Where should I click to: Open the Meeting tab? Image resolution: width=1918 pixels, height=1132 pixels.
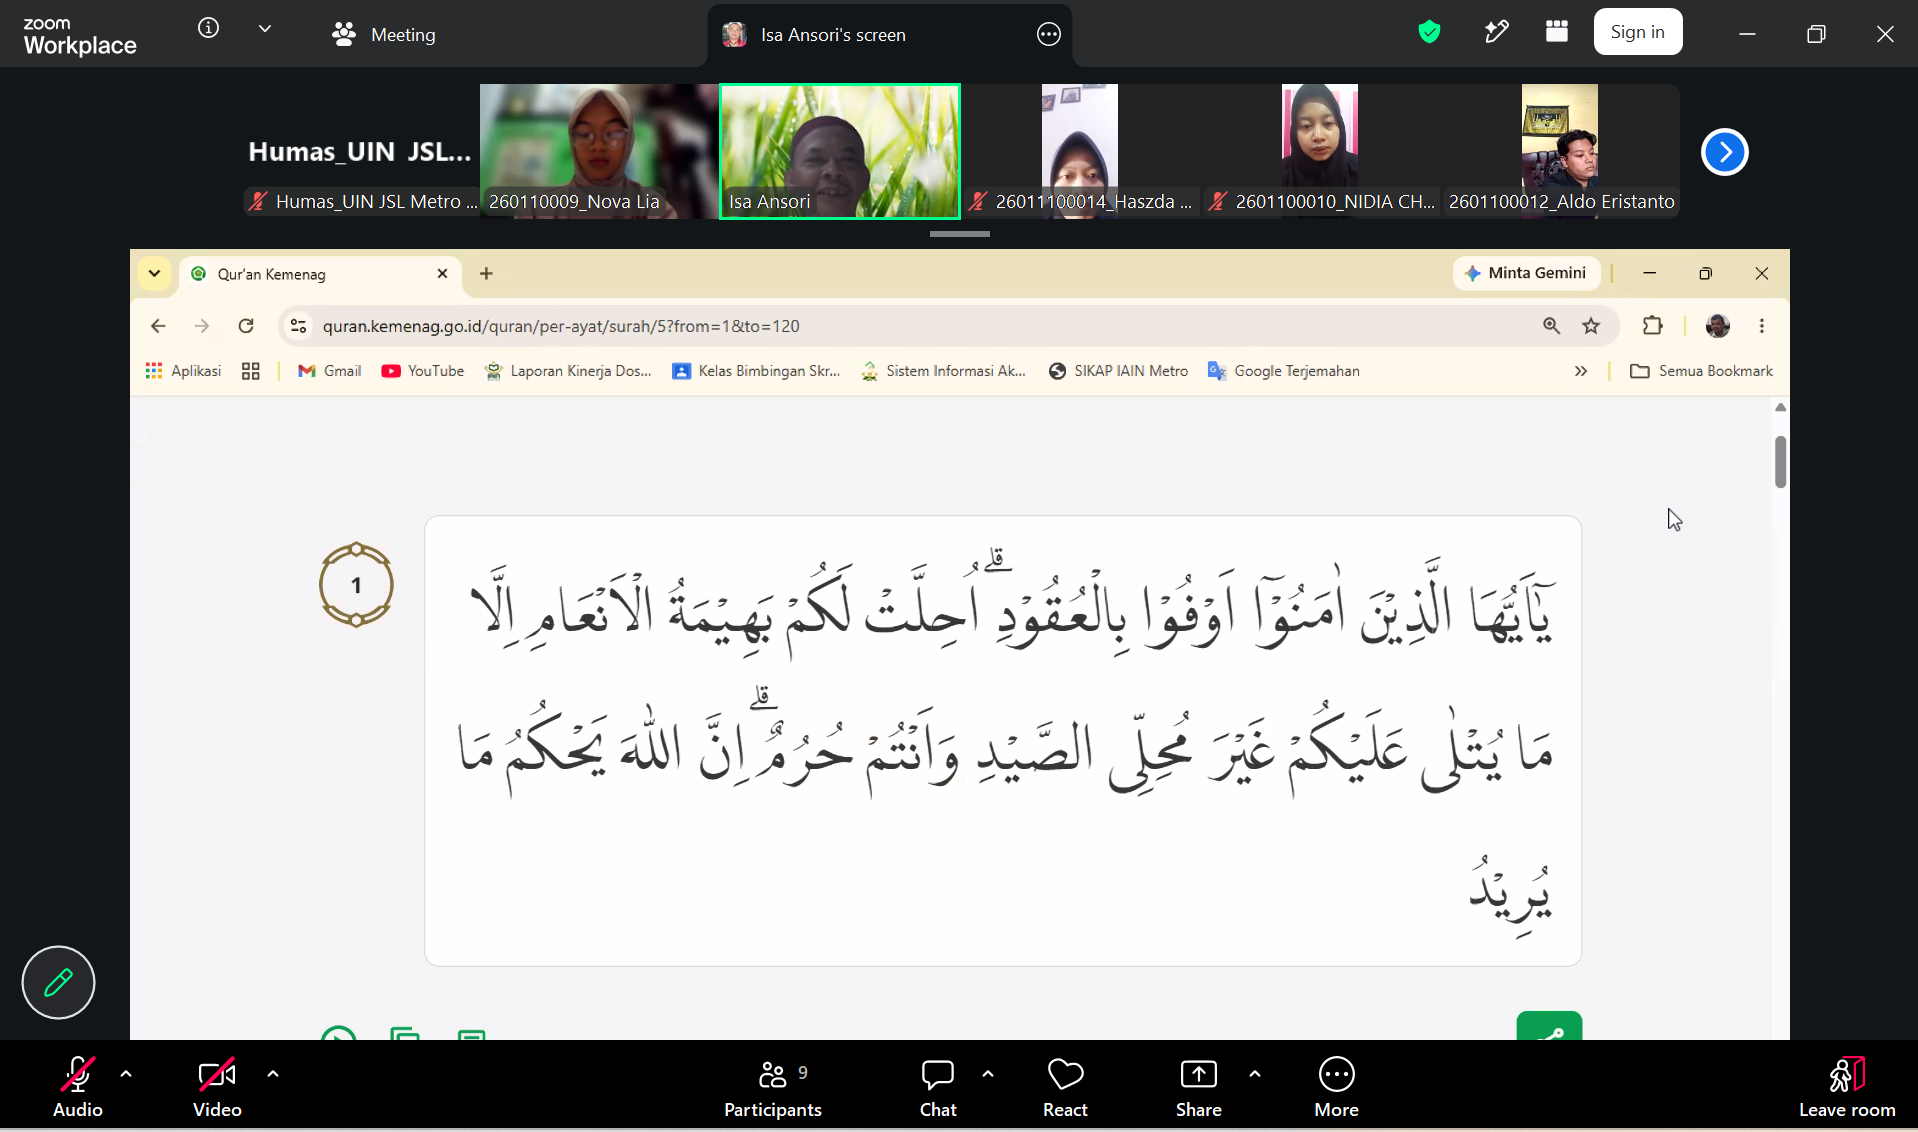384,35
